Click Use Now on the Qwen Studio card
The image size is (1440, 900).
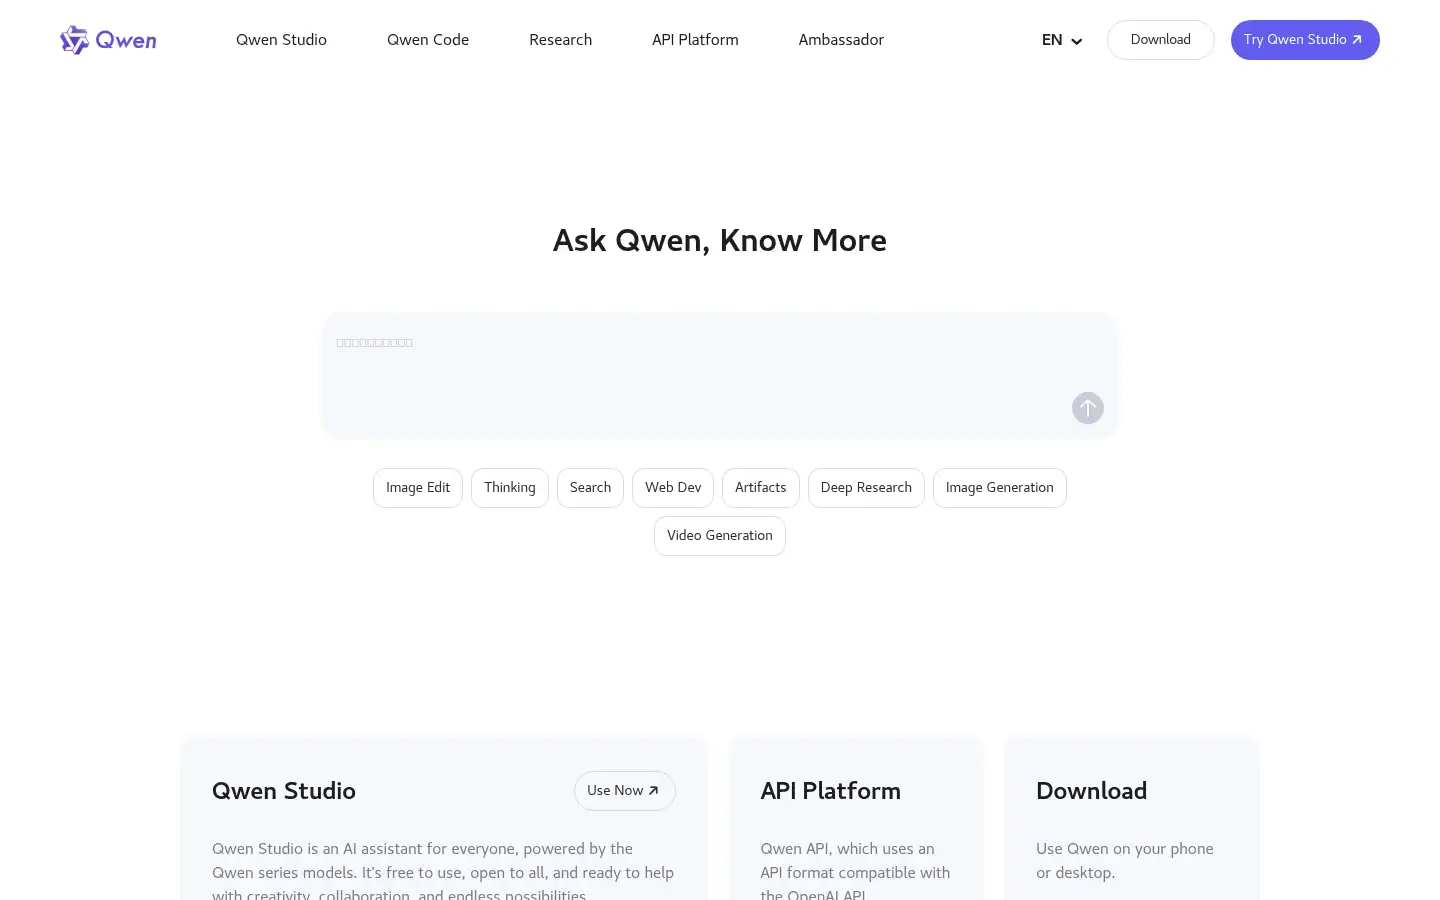tap(625, 791)
